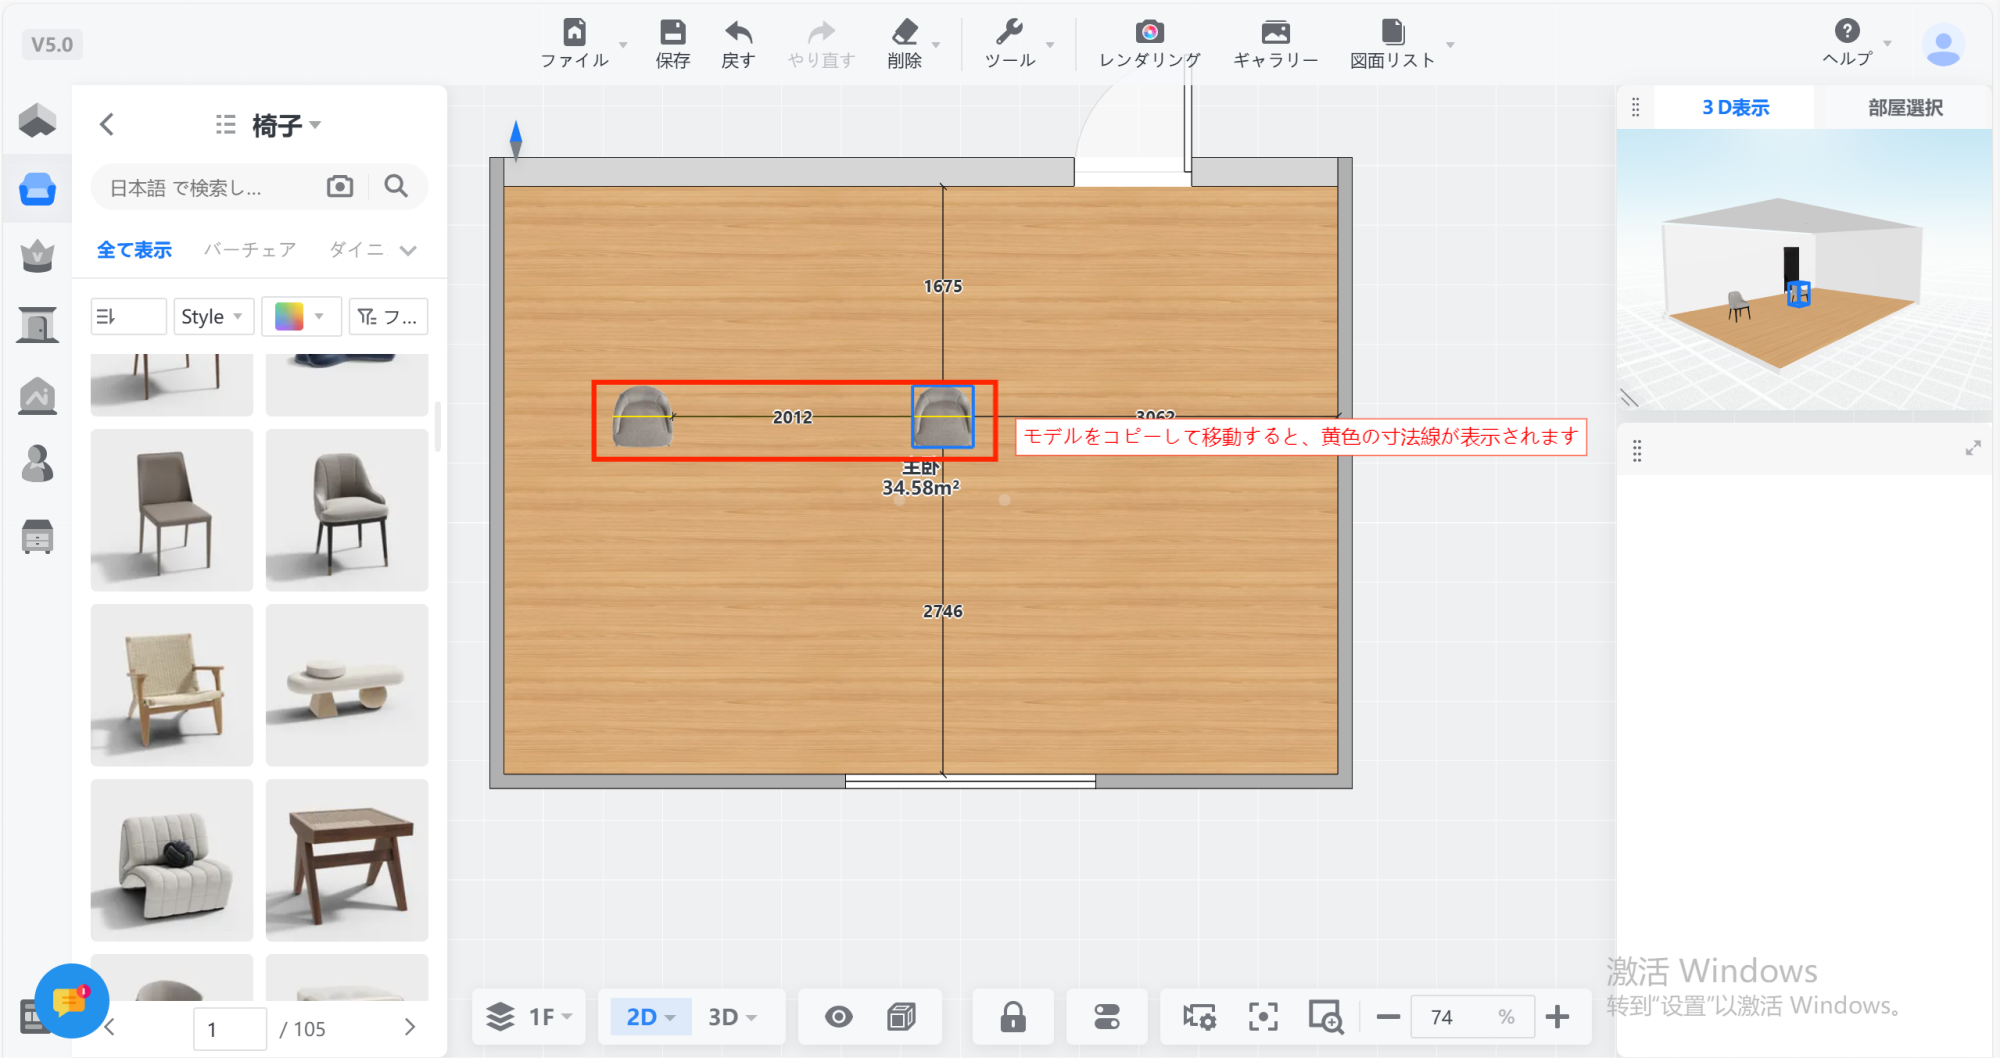Click the page number input field
Viewport: 2000px width, 1058px height.
point(230,1028)
